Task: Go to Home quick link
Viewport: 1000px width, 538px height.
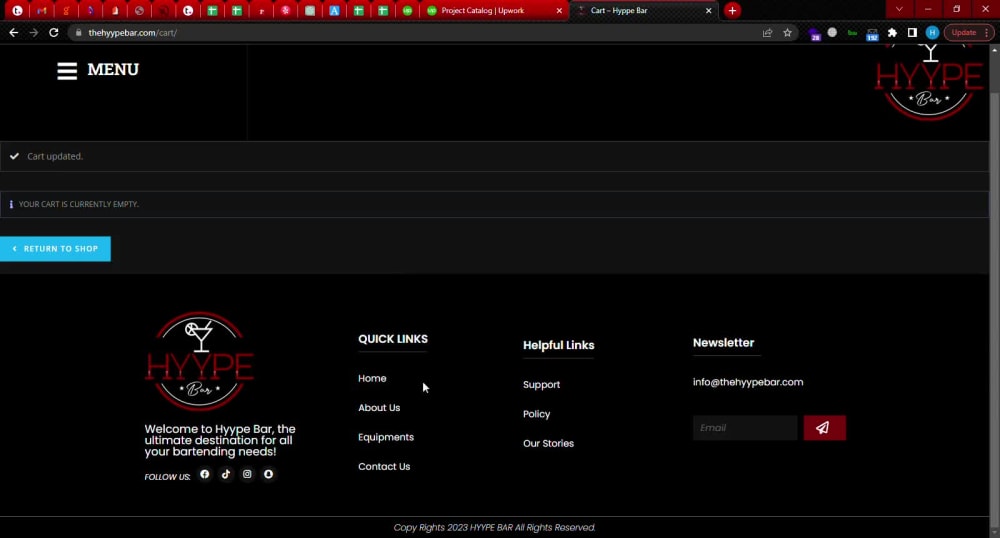Action: pyautogui.click(x=372, y=378)
